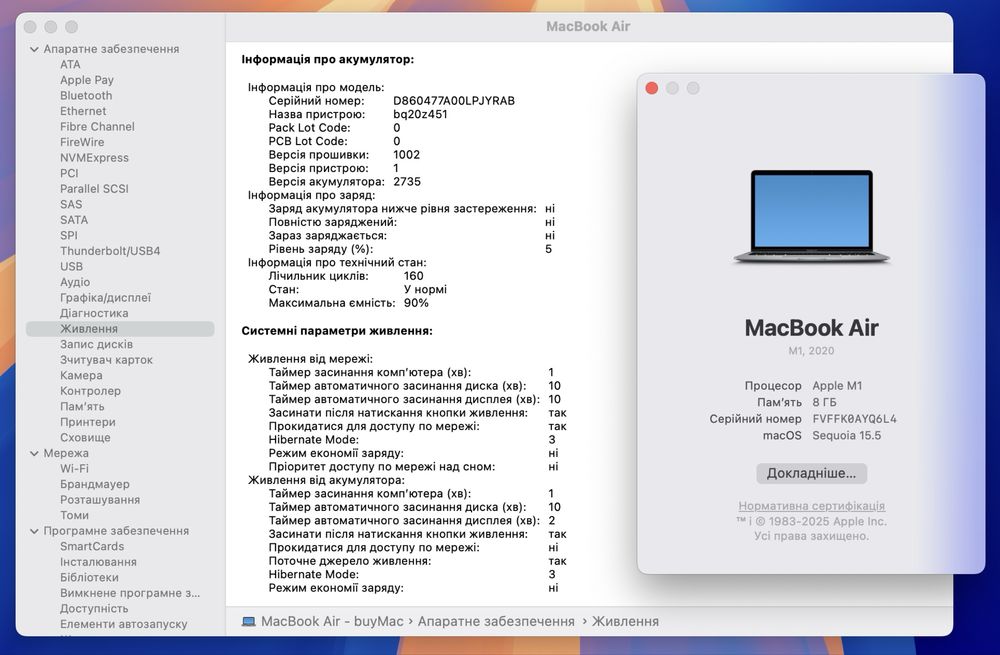Click the Системні параметри живлення heading

[x=337, y=331]
